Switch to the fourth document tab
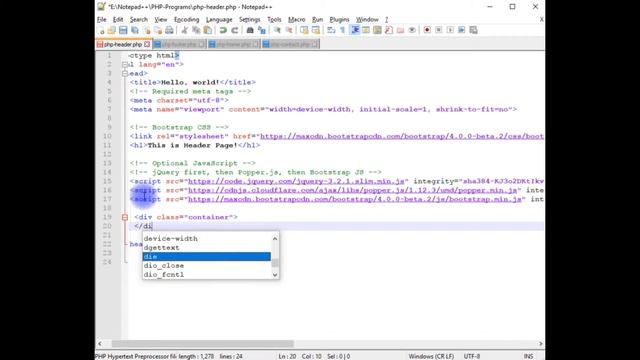Viewport: 640px width, 360px height. pos(290,44)
